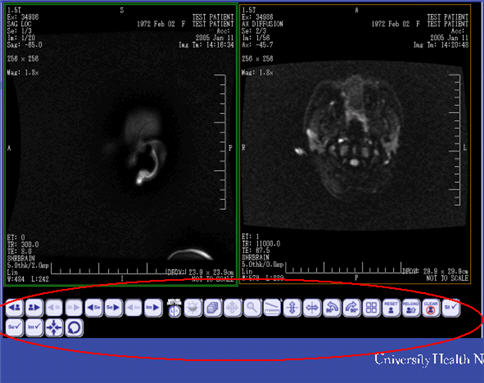This screenshot has width=484, height=383.
Task: Click the greyed-out previous image arrow
Action: click(133, 308)
